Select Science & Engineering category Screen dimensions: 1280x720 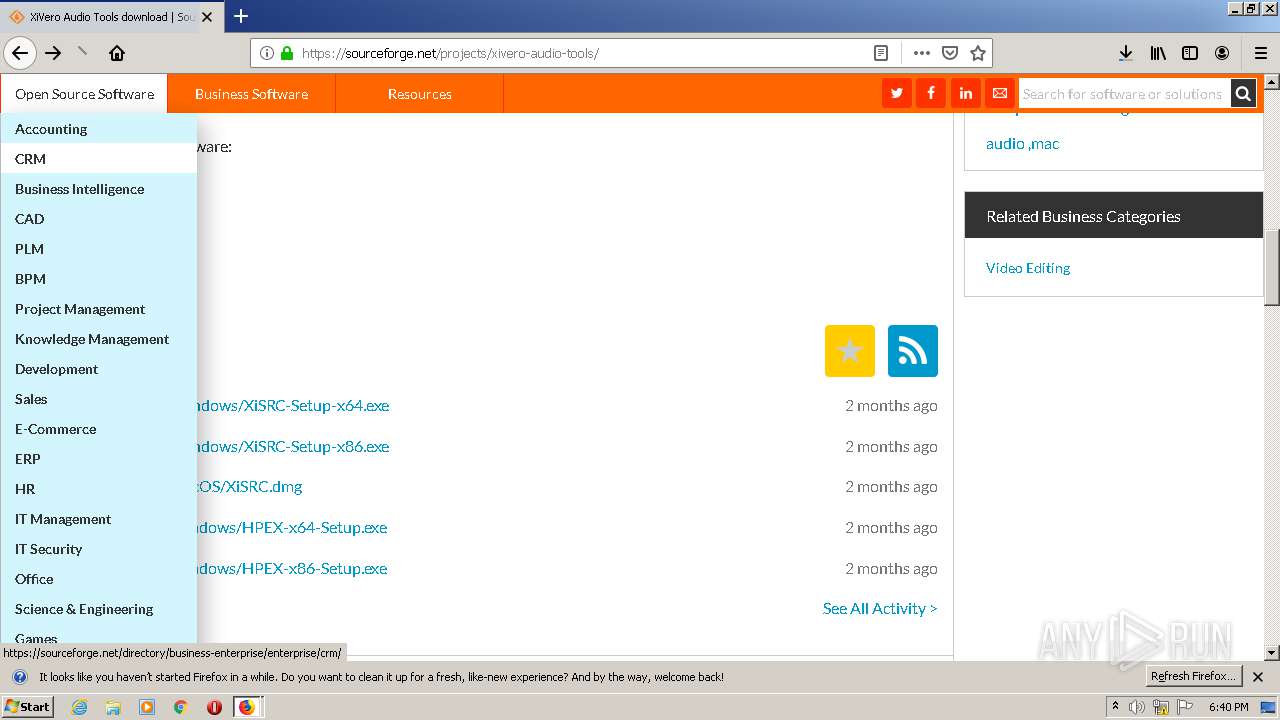click(x=99, y=609)
